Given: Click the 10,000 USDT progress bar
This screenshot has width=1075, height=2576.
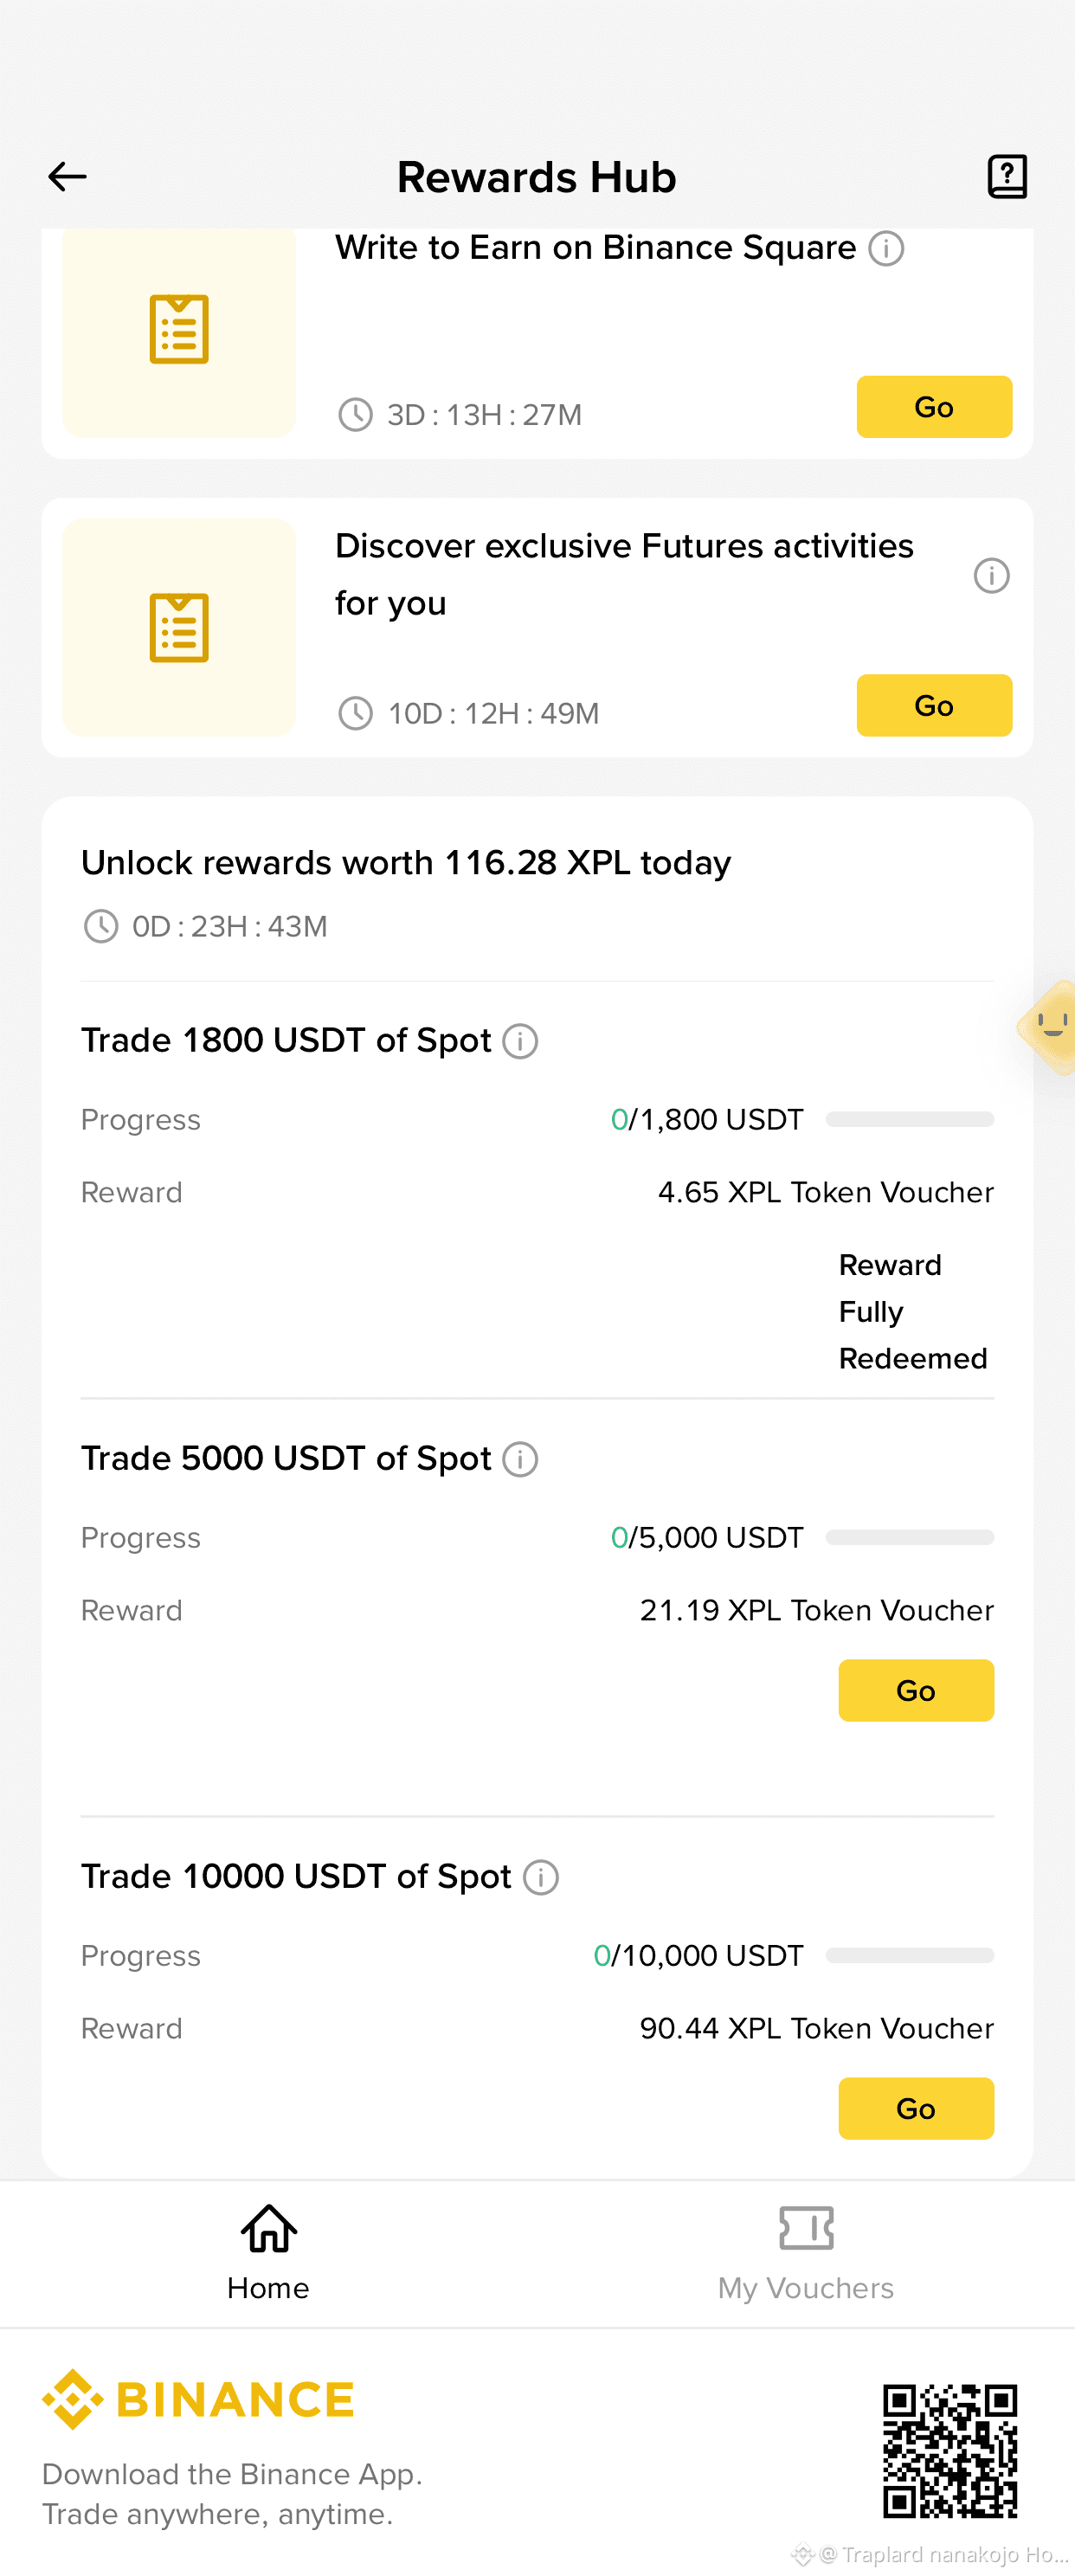Looking at the screenshot, I should pyautogui.click(x=909, y=1955).
